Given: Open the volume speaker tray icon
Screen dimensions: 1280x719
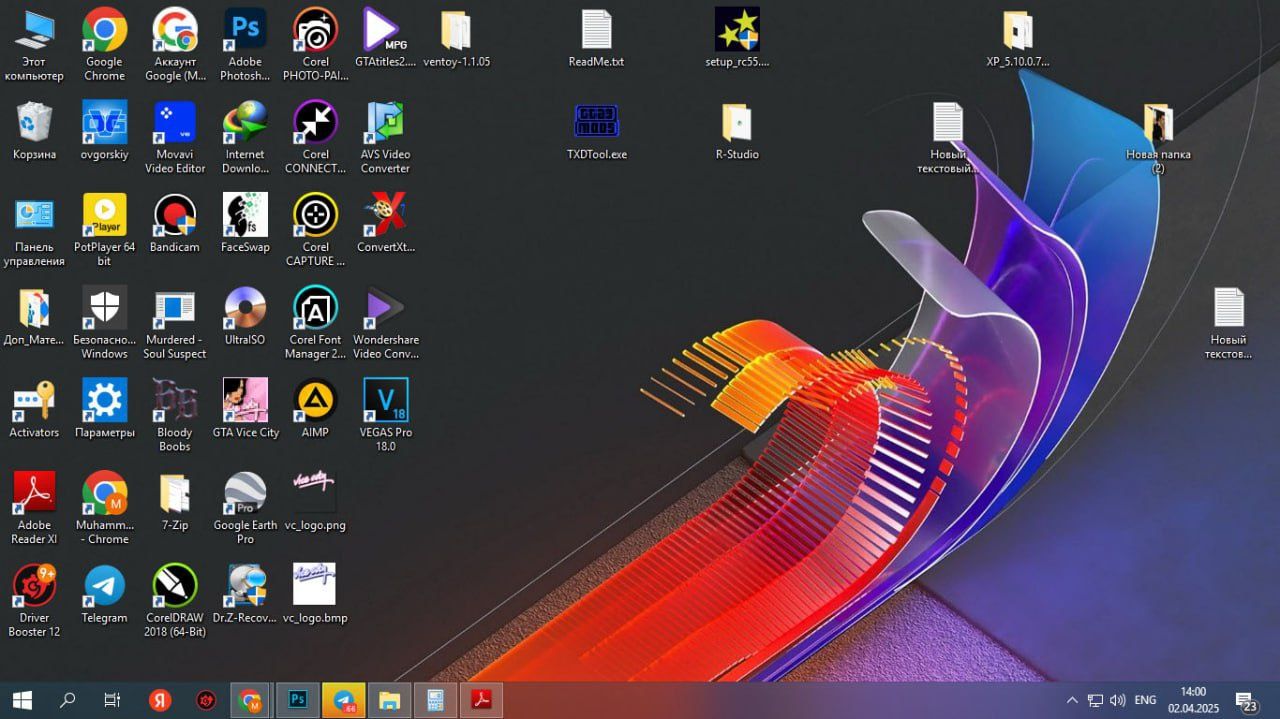Looking at the screenshot, I should tap(1118, 700).
